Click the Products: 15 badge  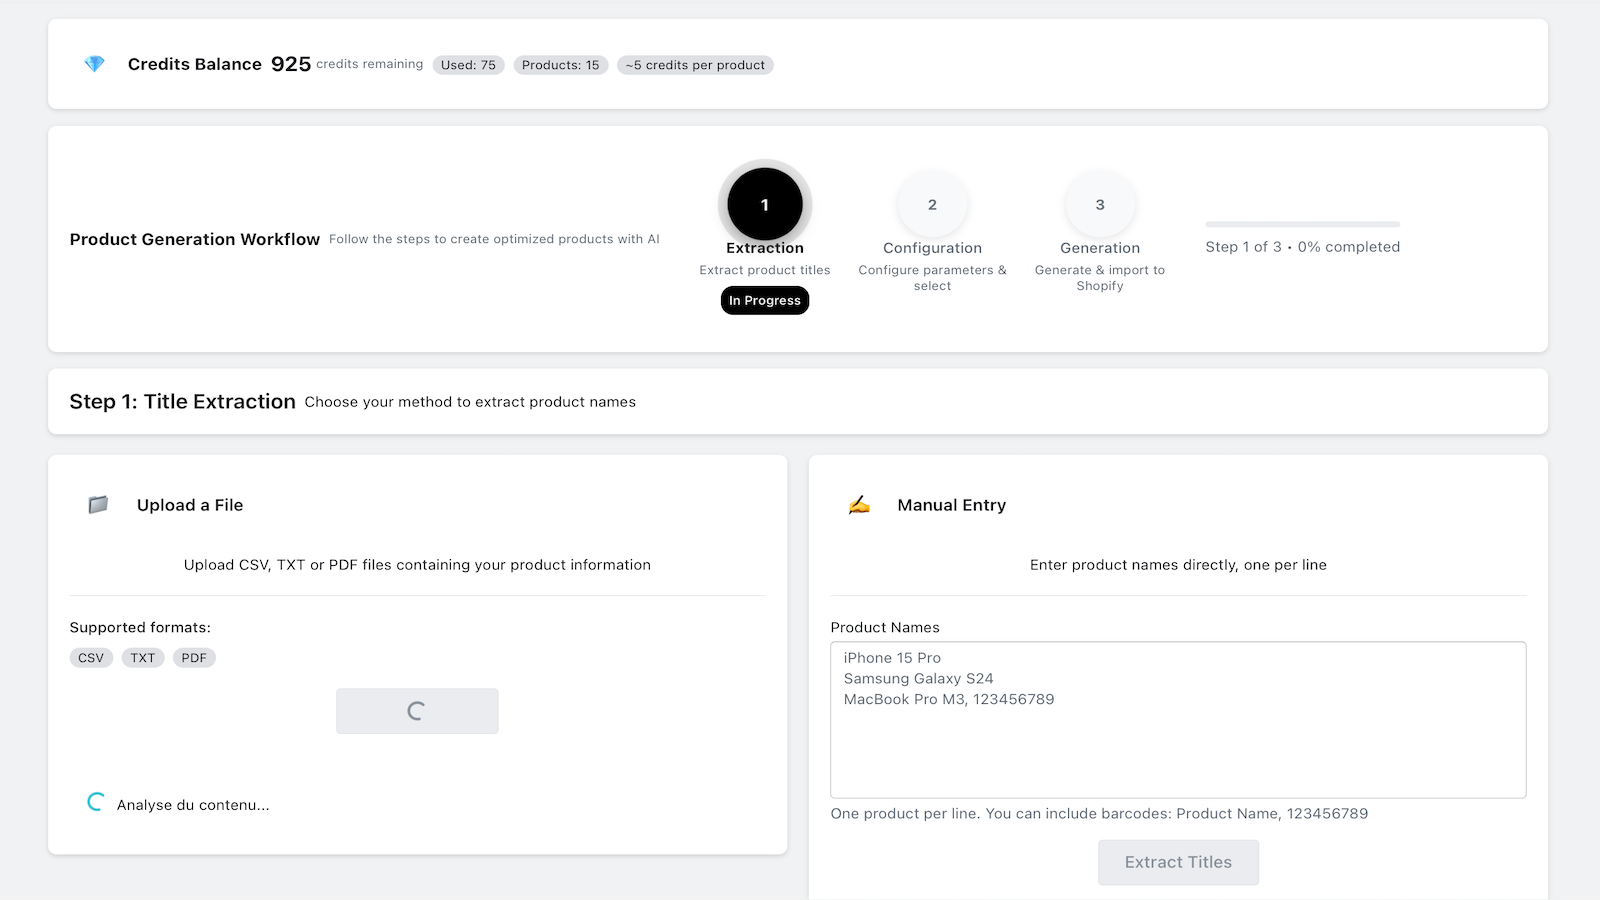click(x=561, y=64)
